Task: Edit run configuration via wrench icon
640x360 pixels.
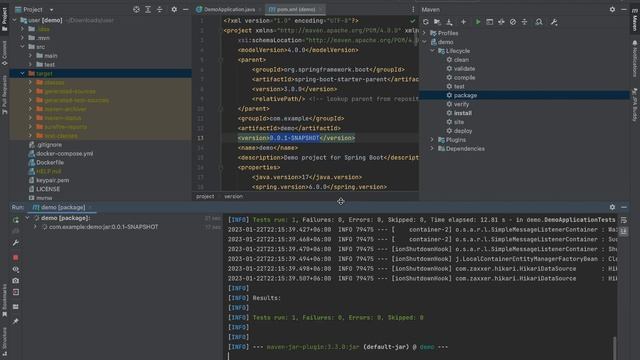Action: click(x=16, y=243)
